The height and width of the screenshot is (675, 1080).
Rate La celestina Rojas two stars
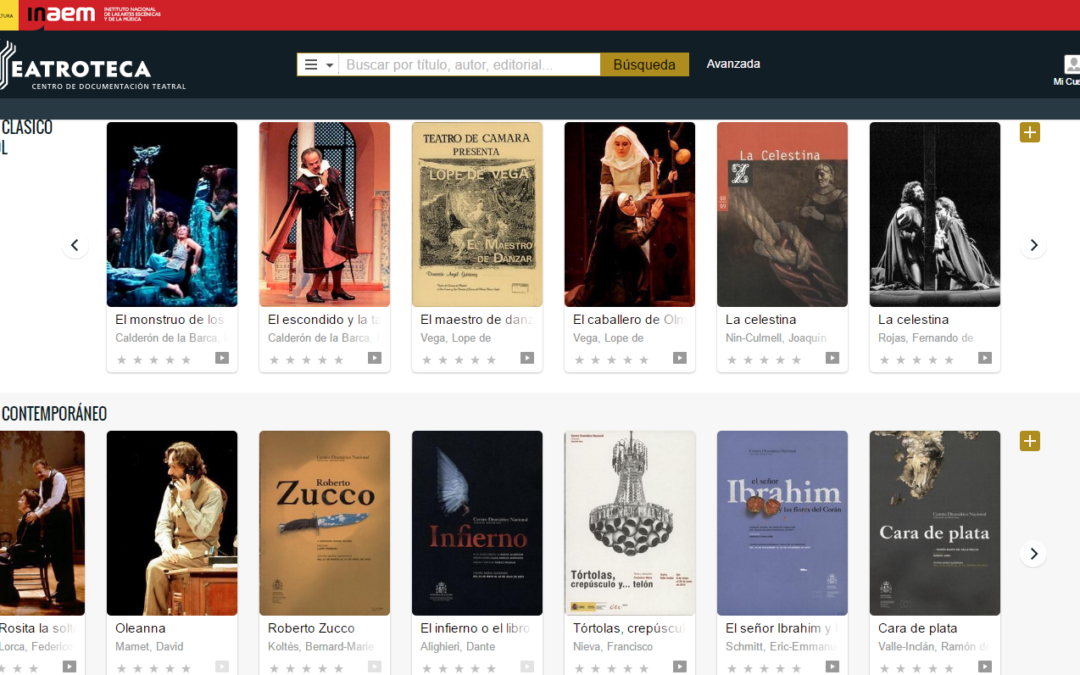point(901,360)
